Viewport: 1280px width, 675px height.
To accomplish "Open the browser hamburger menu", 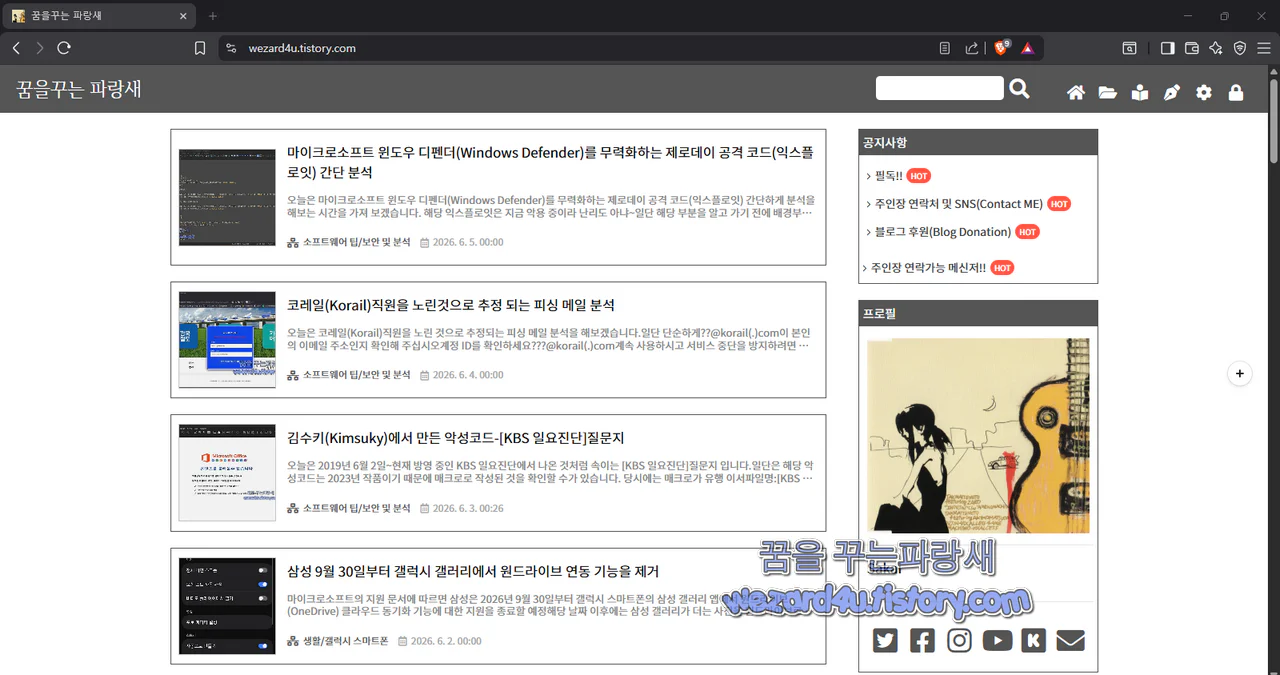I will pyautogui.click(x=1264, y=48).
